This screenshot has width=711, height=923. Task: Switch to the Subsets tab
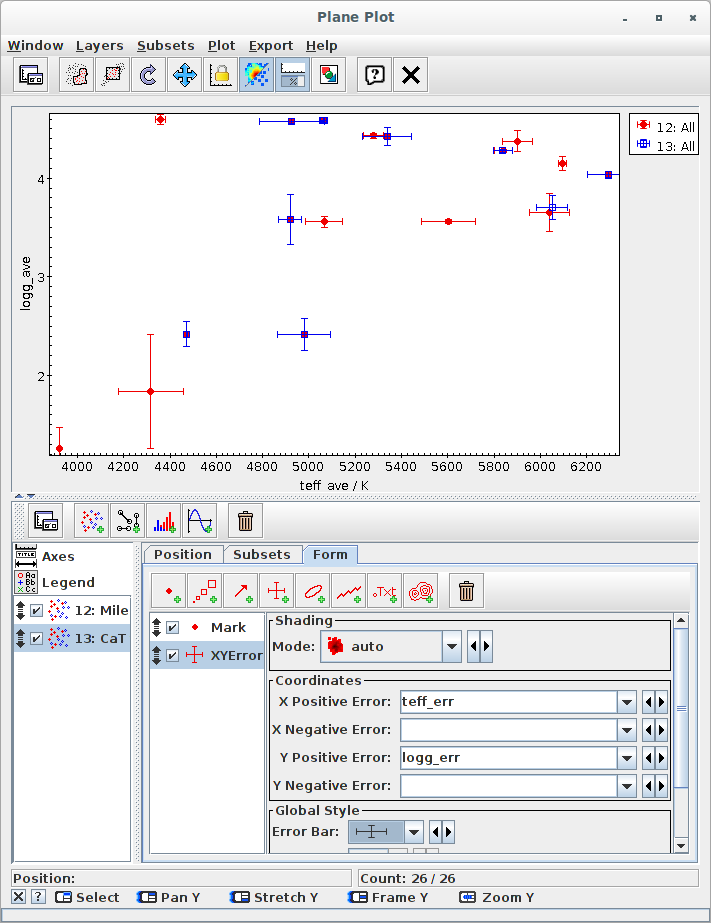[262, 555]
